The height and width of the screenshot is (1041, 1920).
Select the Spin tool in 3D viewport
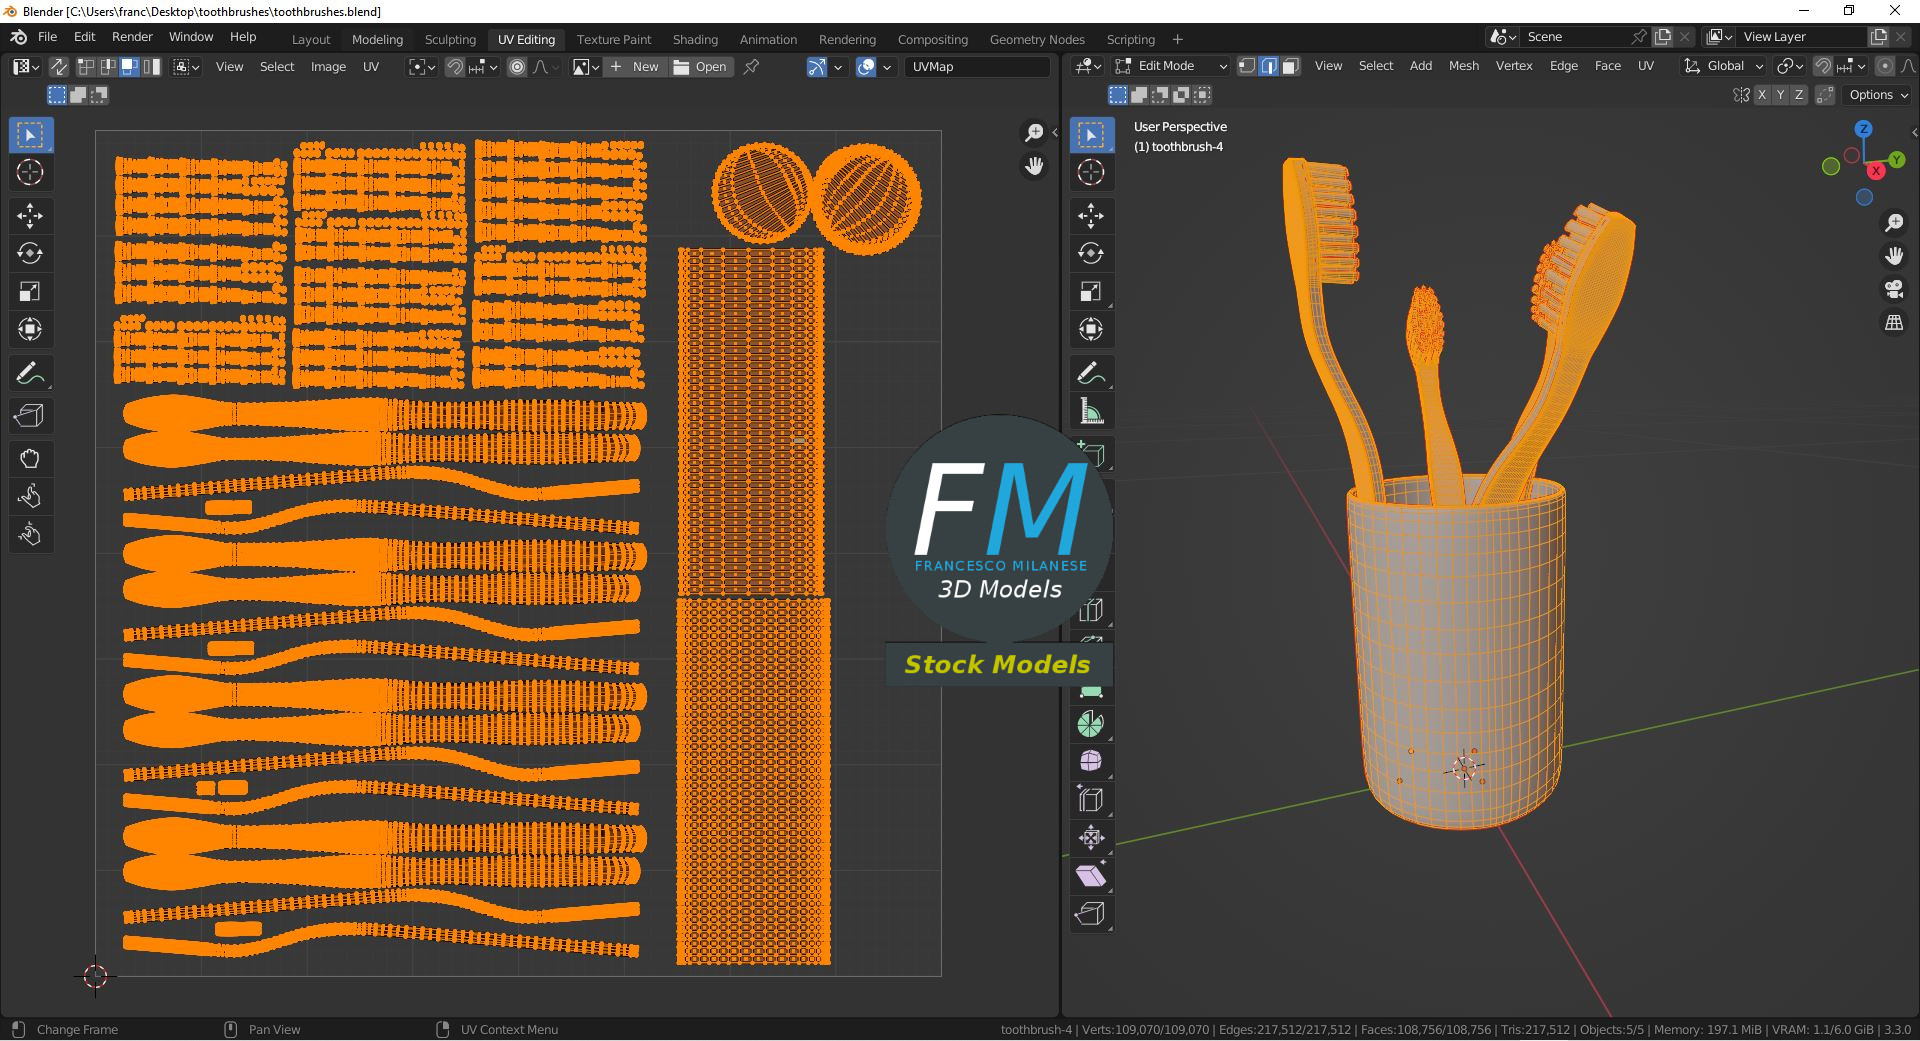click(x=1091, y=724)
